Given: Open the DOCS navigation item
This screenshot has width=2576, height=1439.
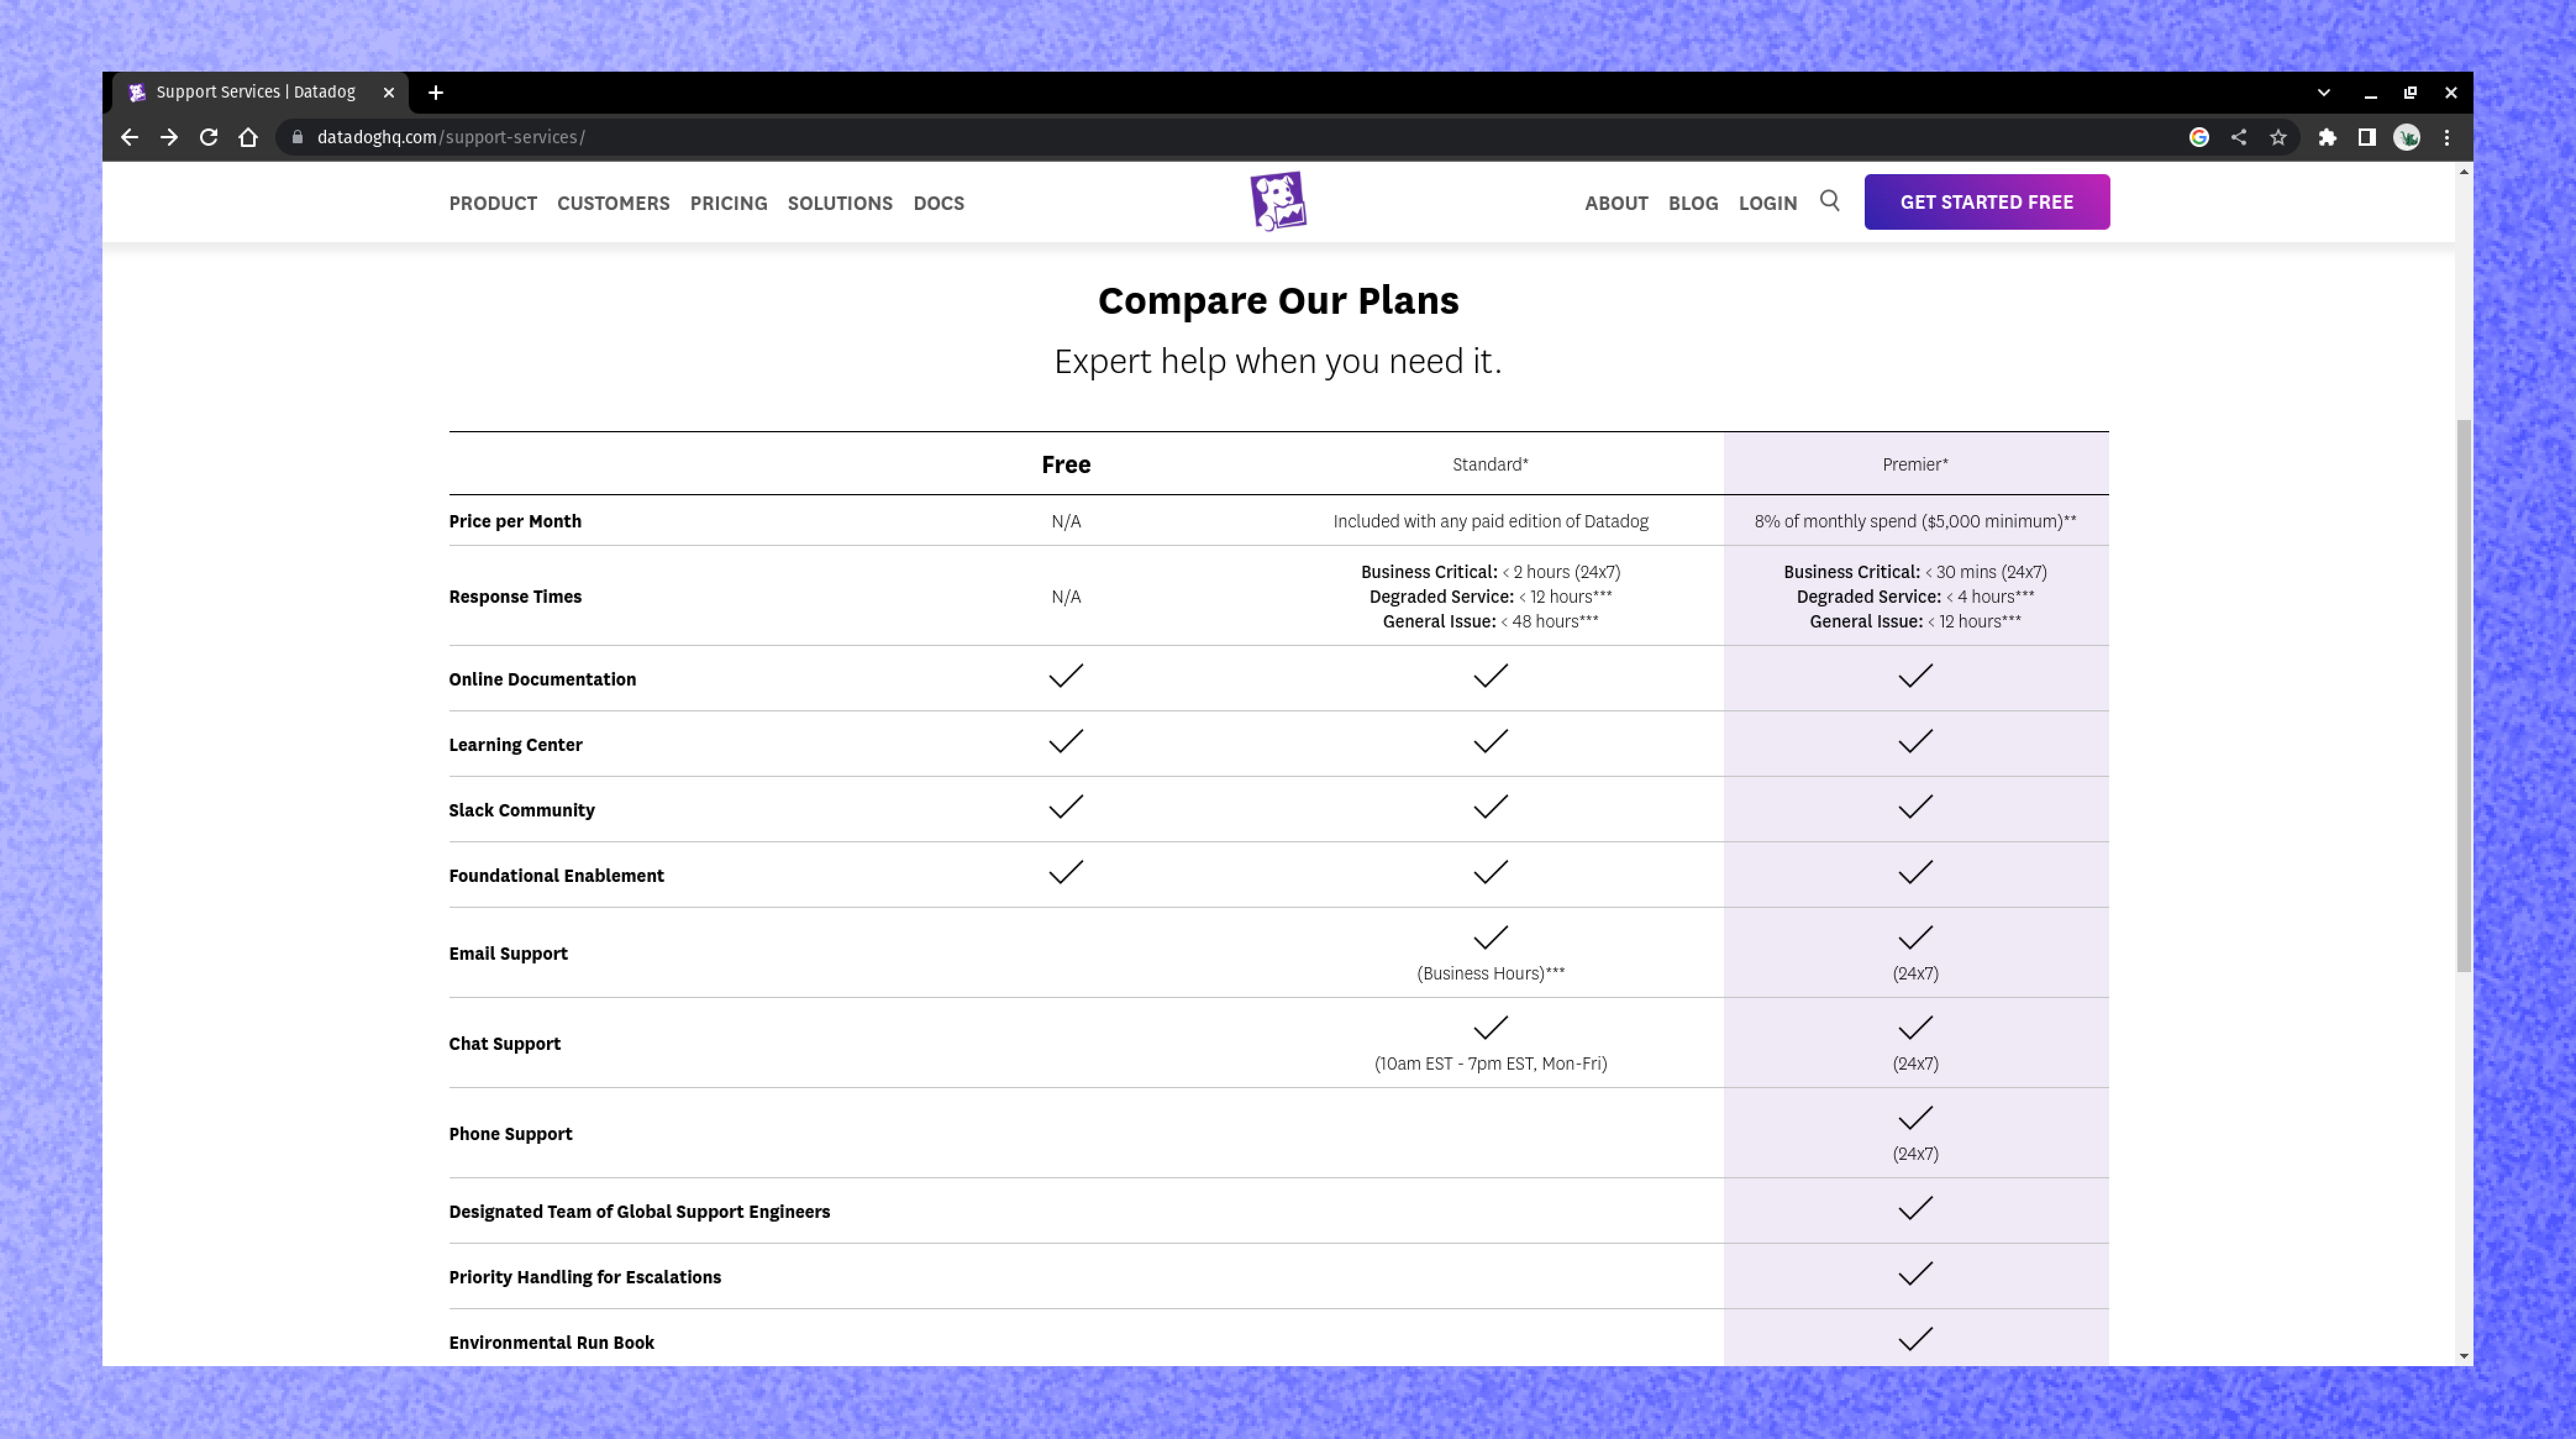Looking at the screenshot, I should (x=938, y=203).
